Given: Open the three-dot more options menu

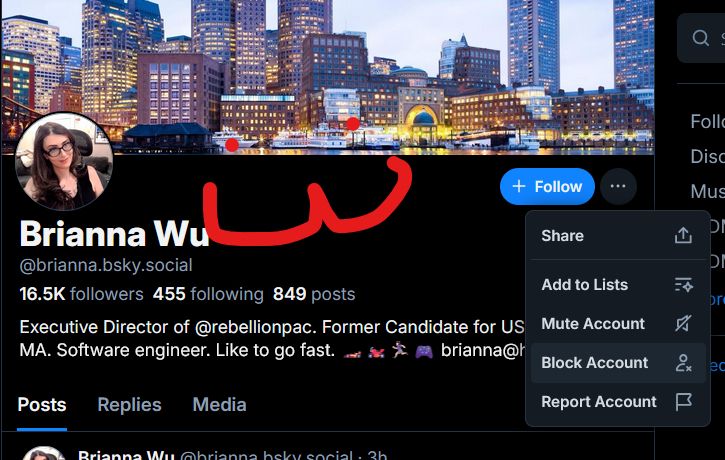Looking at the screenshot, I should 618,186.
